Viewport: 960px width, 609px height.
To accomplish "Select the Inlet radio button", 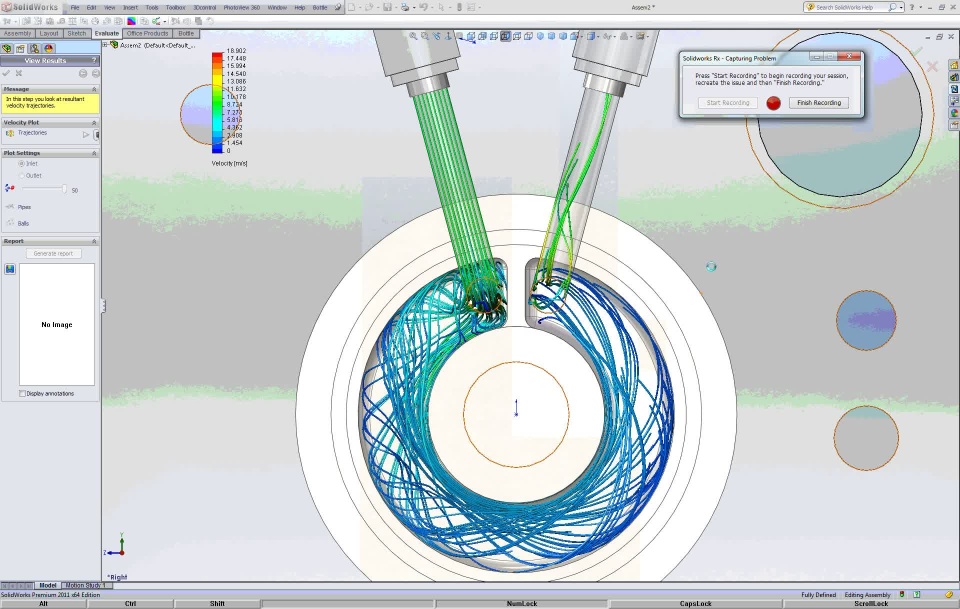I will click(x=21, y=163).
